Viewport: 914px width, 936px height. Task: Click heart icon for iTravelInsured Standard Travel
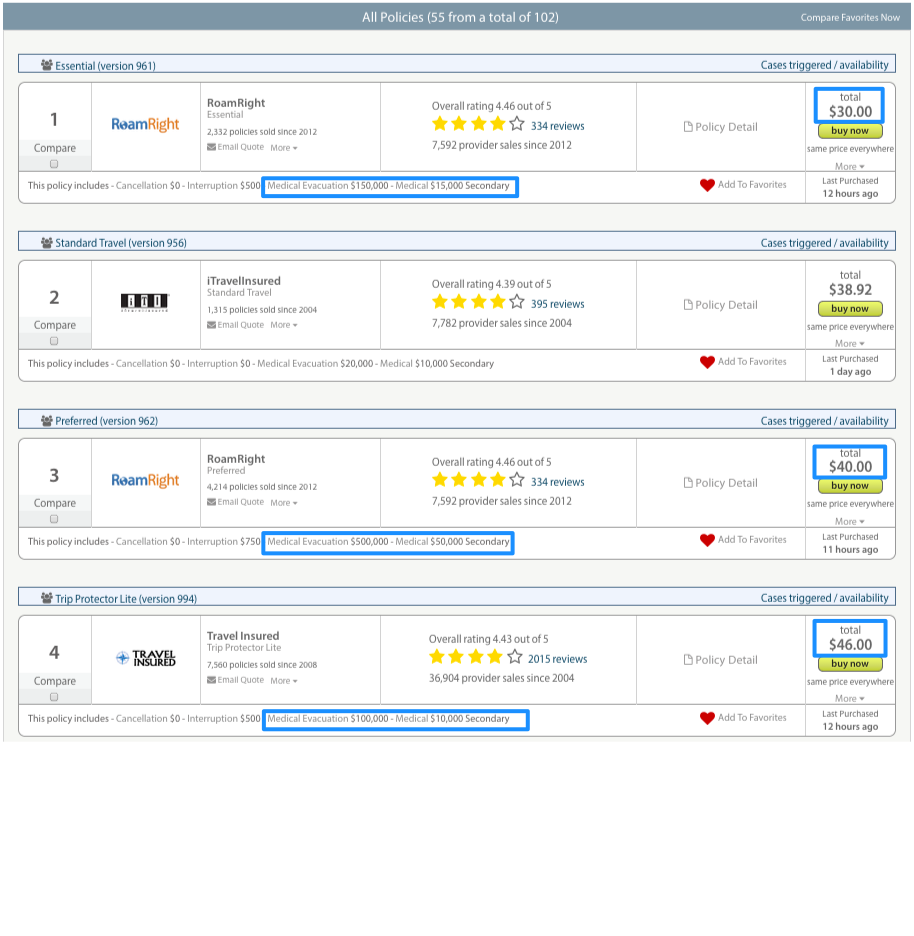click(707, 362)
